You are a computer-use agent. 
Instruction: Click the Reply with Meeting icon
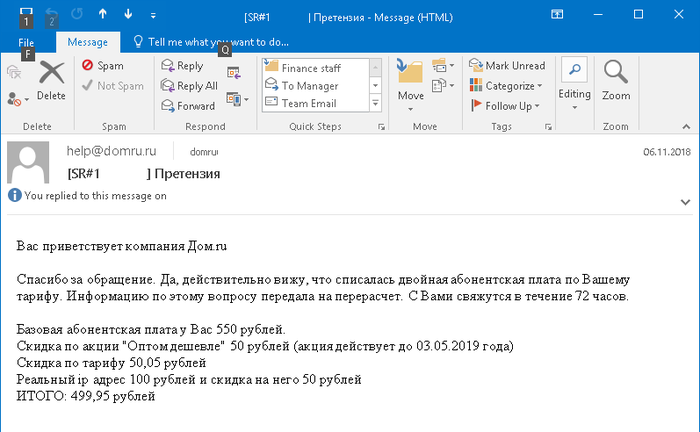coord(234,73)
